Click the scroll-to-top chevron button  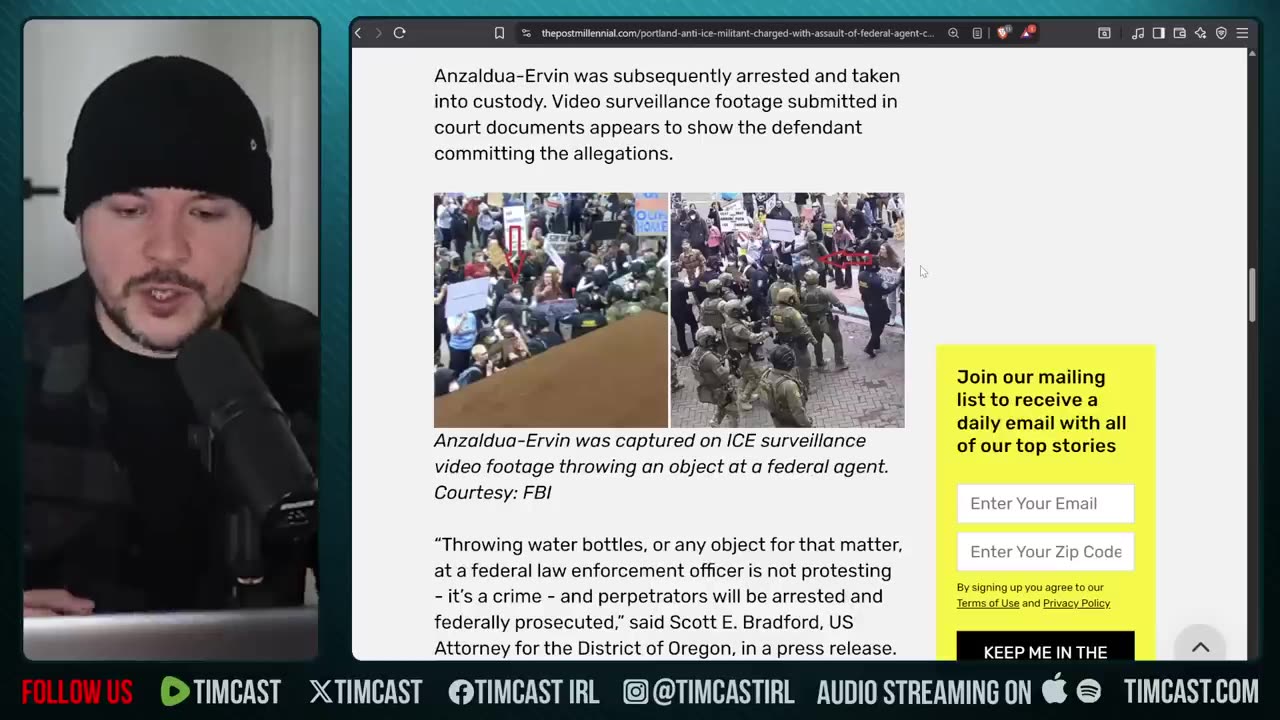tap(1200, 647)
